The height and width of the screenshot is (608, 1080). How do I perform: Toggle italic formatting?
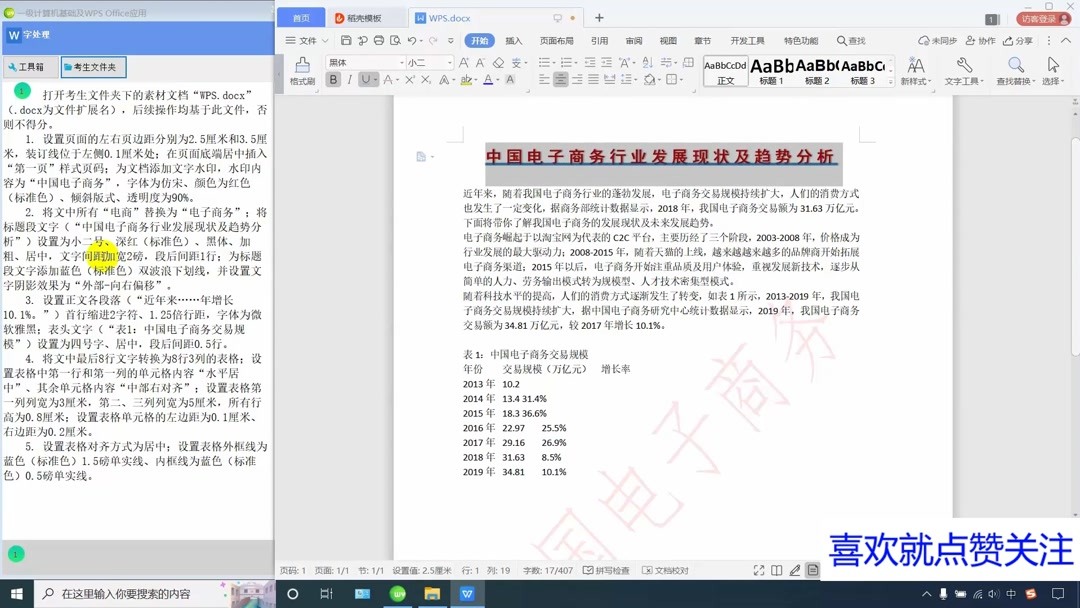[x=350, y=79]
